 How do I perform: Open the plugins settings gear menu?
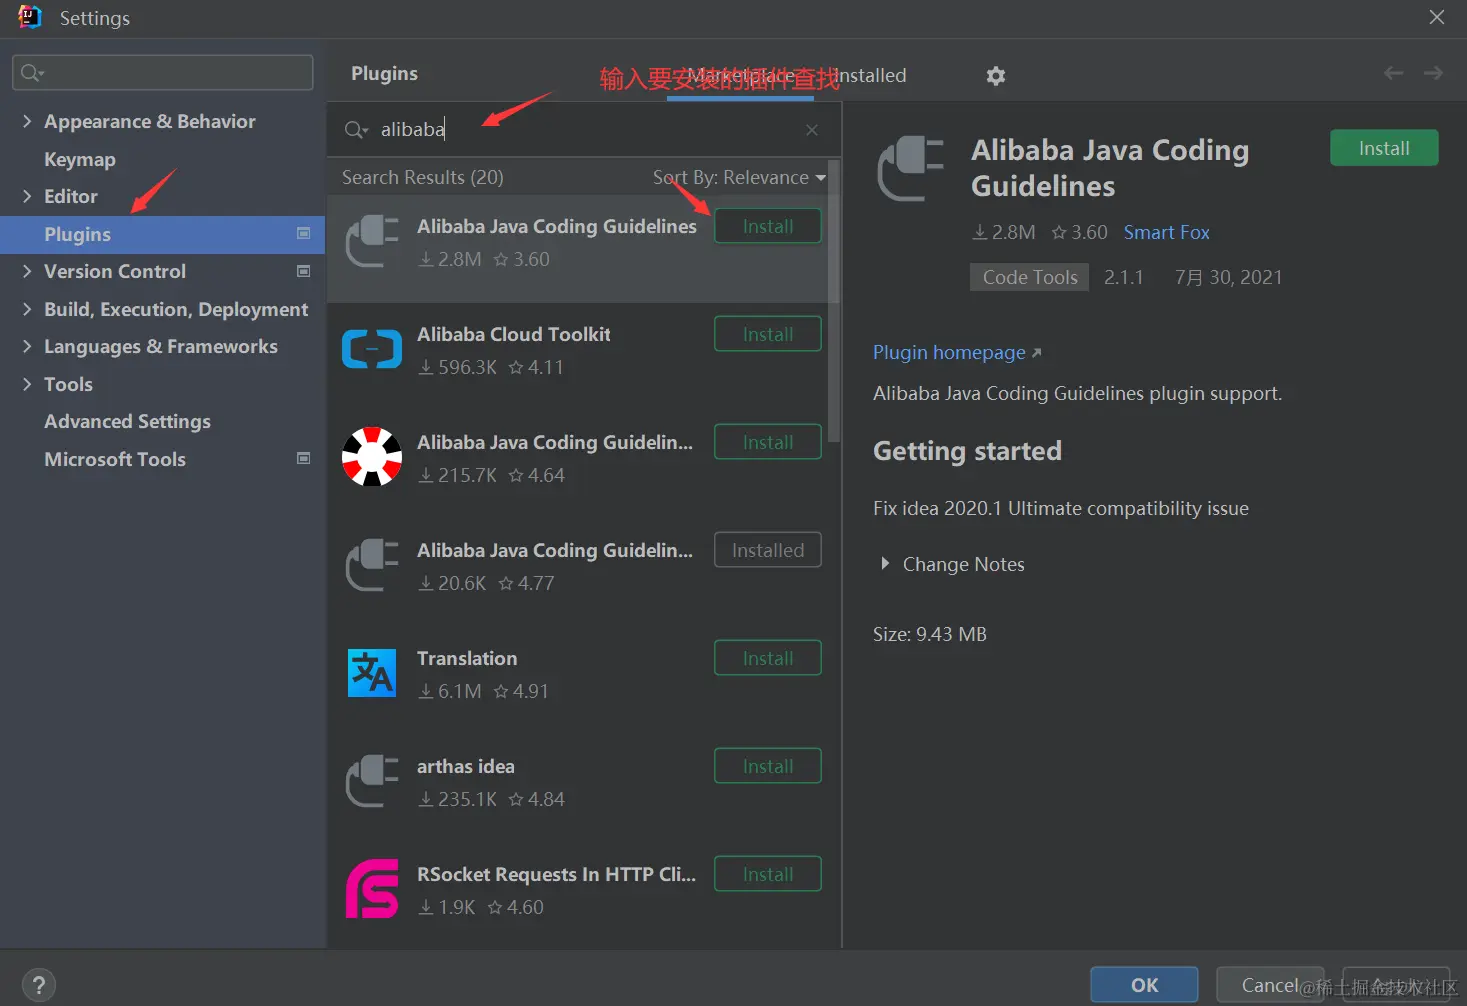pos(995,76)
